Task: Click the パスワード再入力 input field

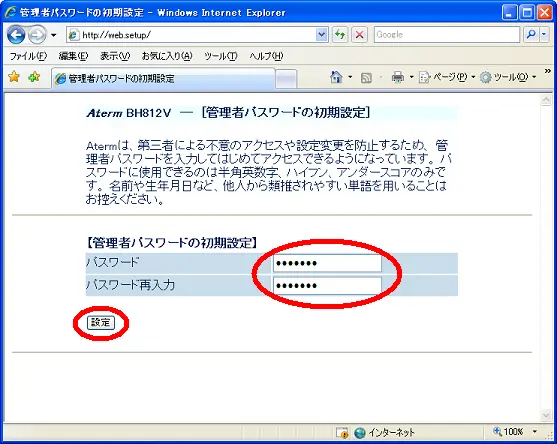Action: tap(327, 286)
